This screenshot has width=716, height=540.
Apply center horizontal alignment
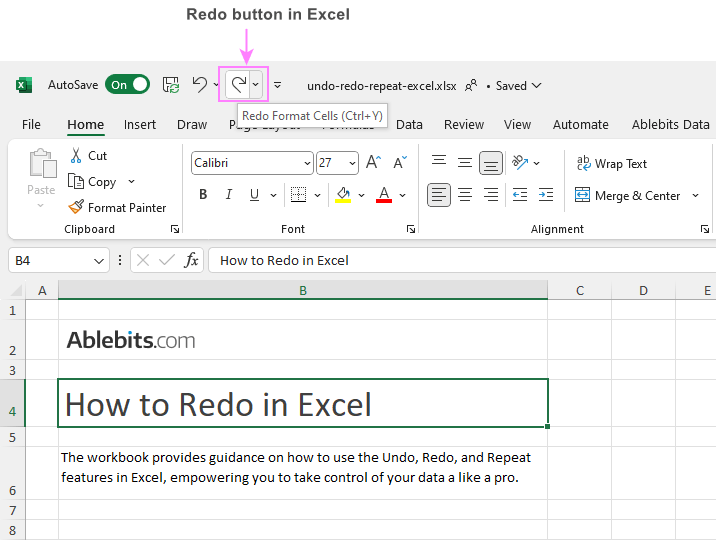tap(465, 195)
